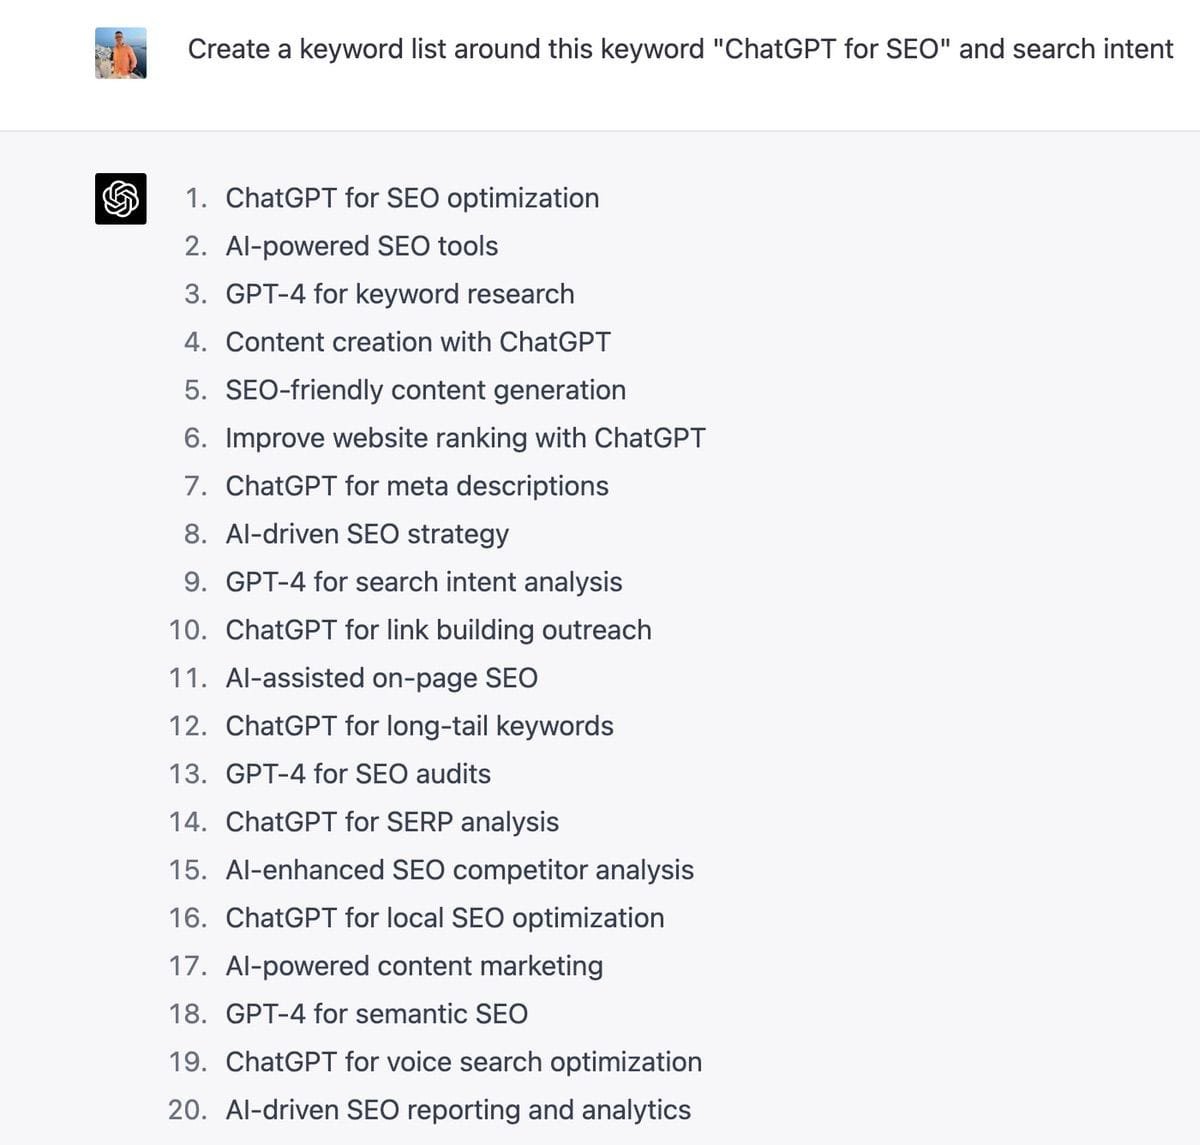
Task: Select 'GPT-4 for SEO audits' entry
Action: click(358, 774)
